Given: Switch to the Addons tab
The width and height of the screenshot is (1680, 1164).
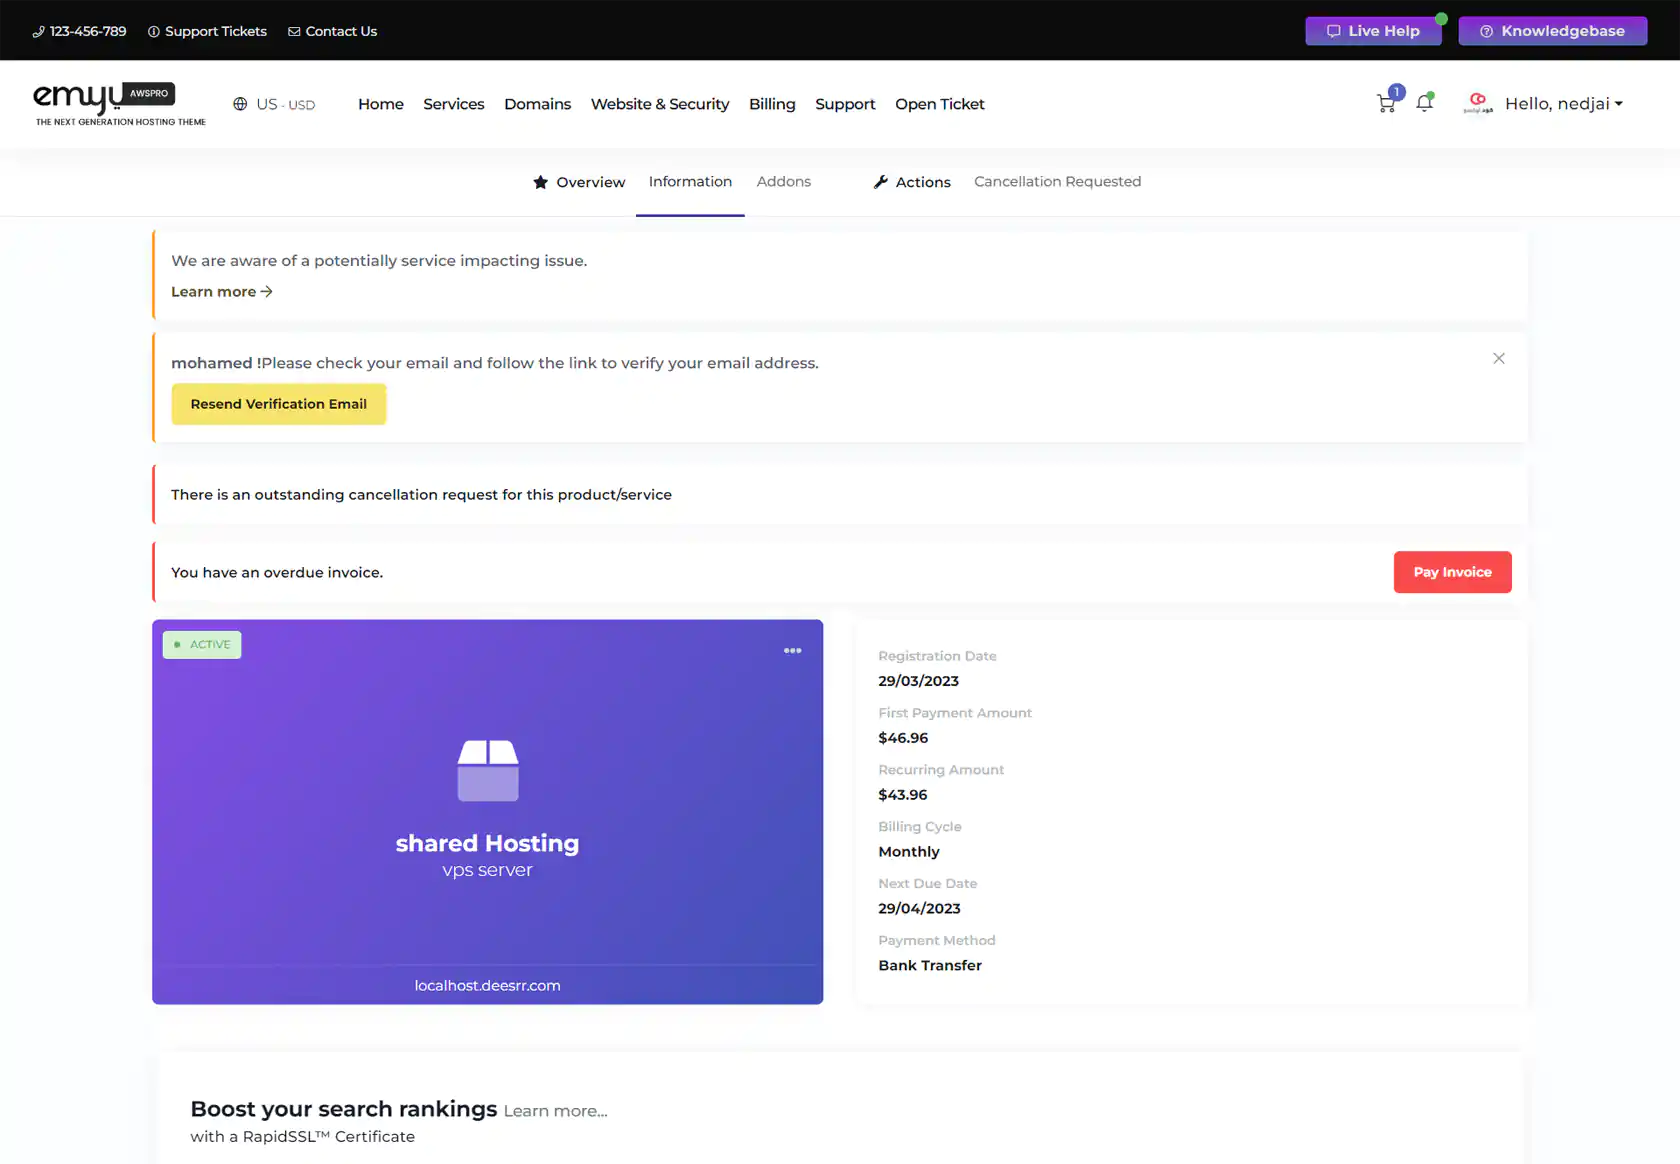Looking at the screenshot, I should (x=784, y=182).
